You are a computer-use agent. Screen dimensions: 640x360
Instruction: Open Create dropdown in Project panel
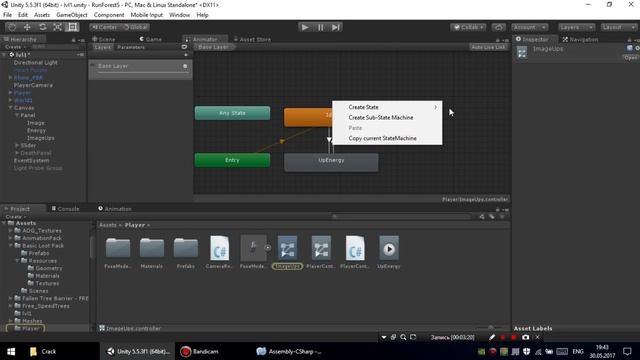pyautogui.click(x=16, y=217)
